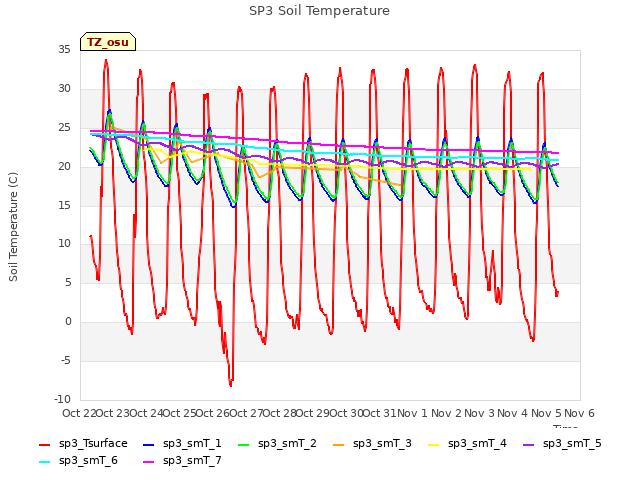Click the yellow sp3_smT_4 legend swatch
Image resolution: width=640 pixels, height=480 pixels.
pos(433,444)
